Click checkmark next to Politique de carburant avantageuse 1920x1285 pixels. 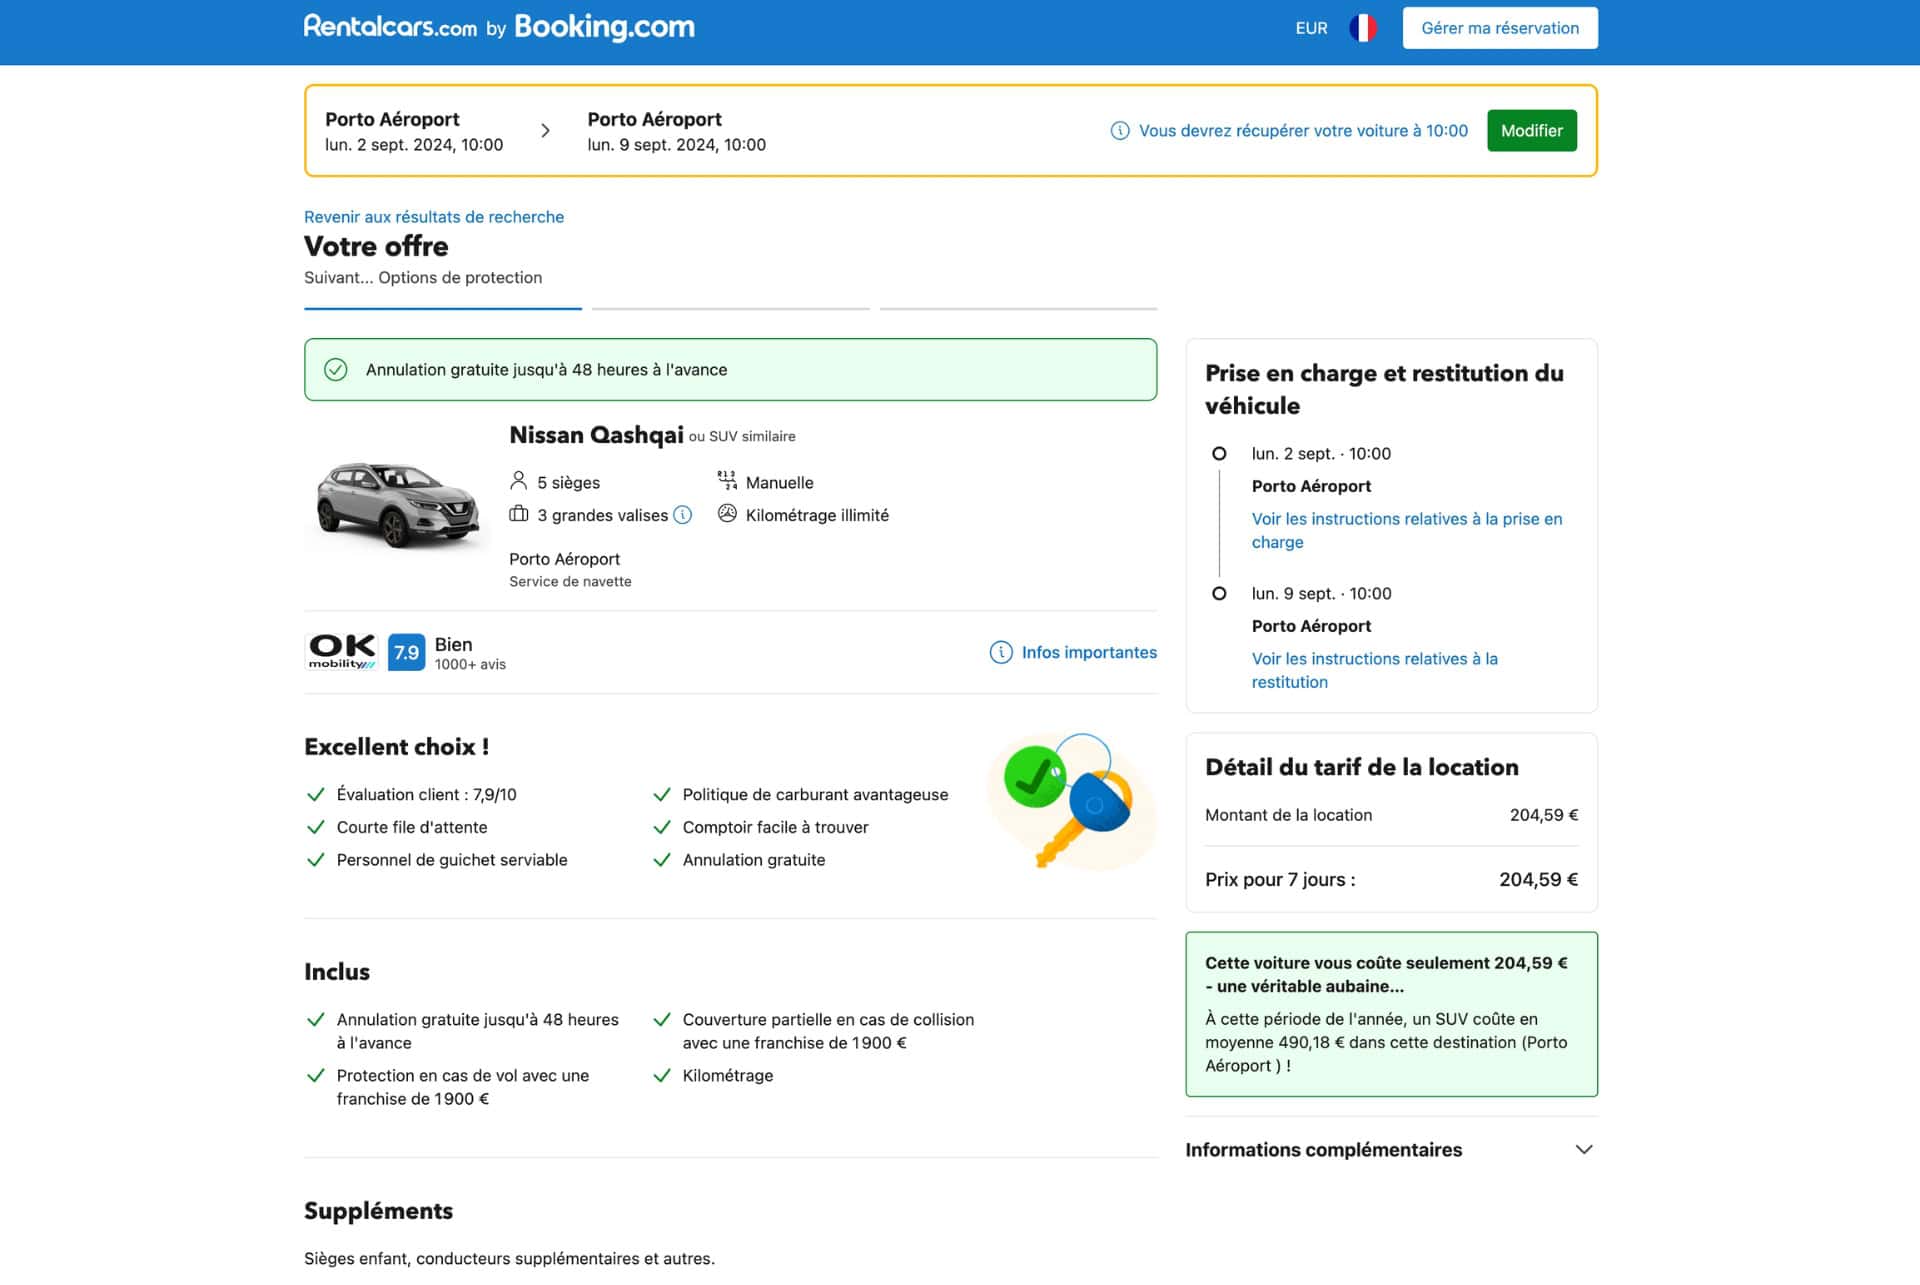662,795
